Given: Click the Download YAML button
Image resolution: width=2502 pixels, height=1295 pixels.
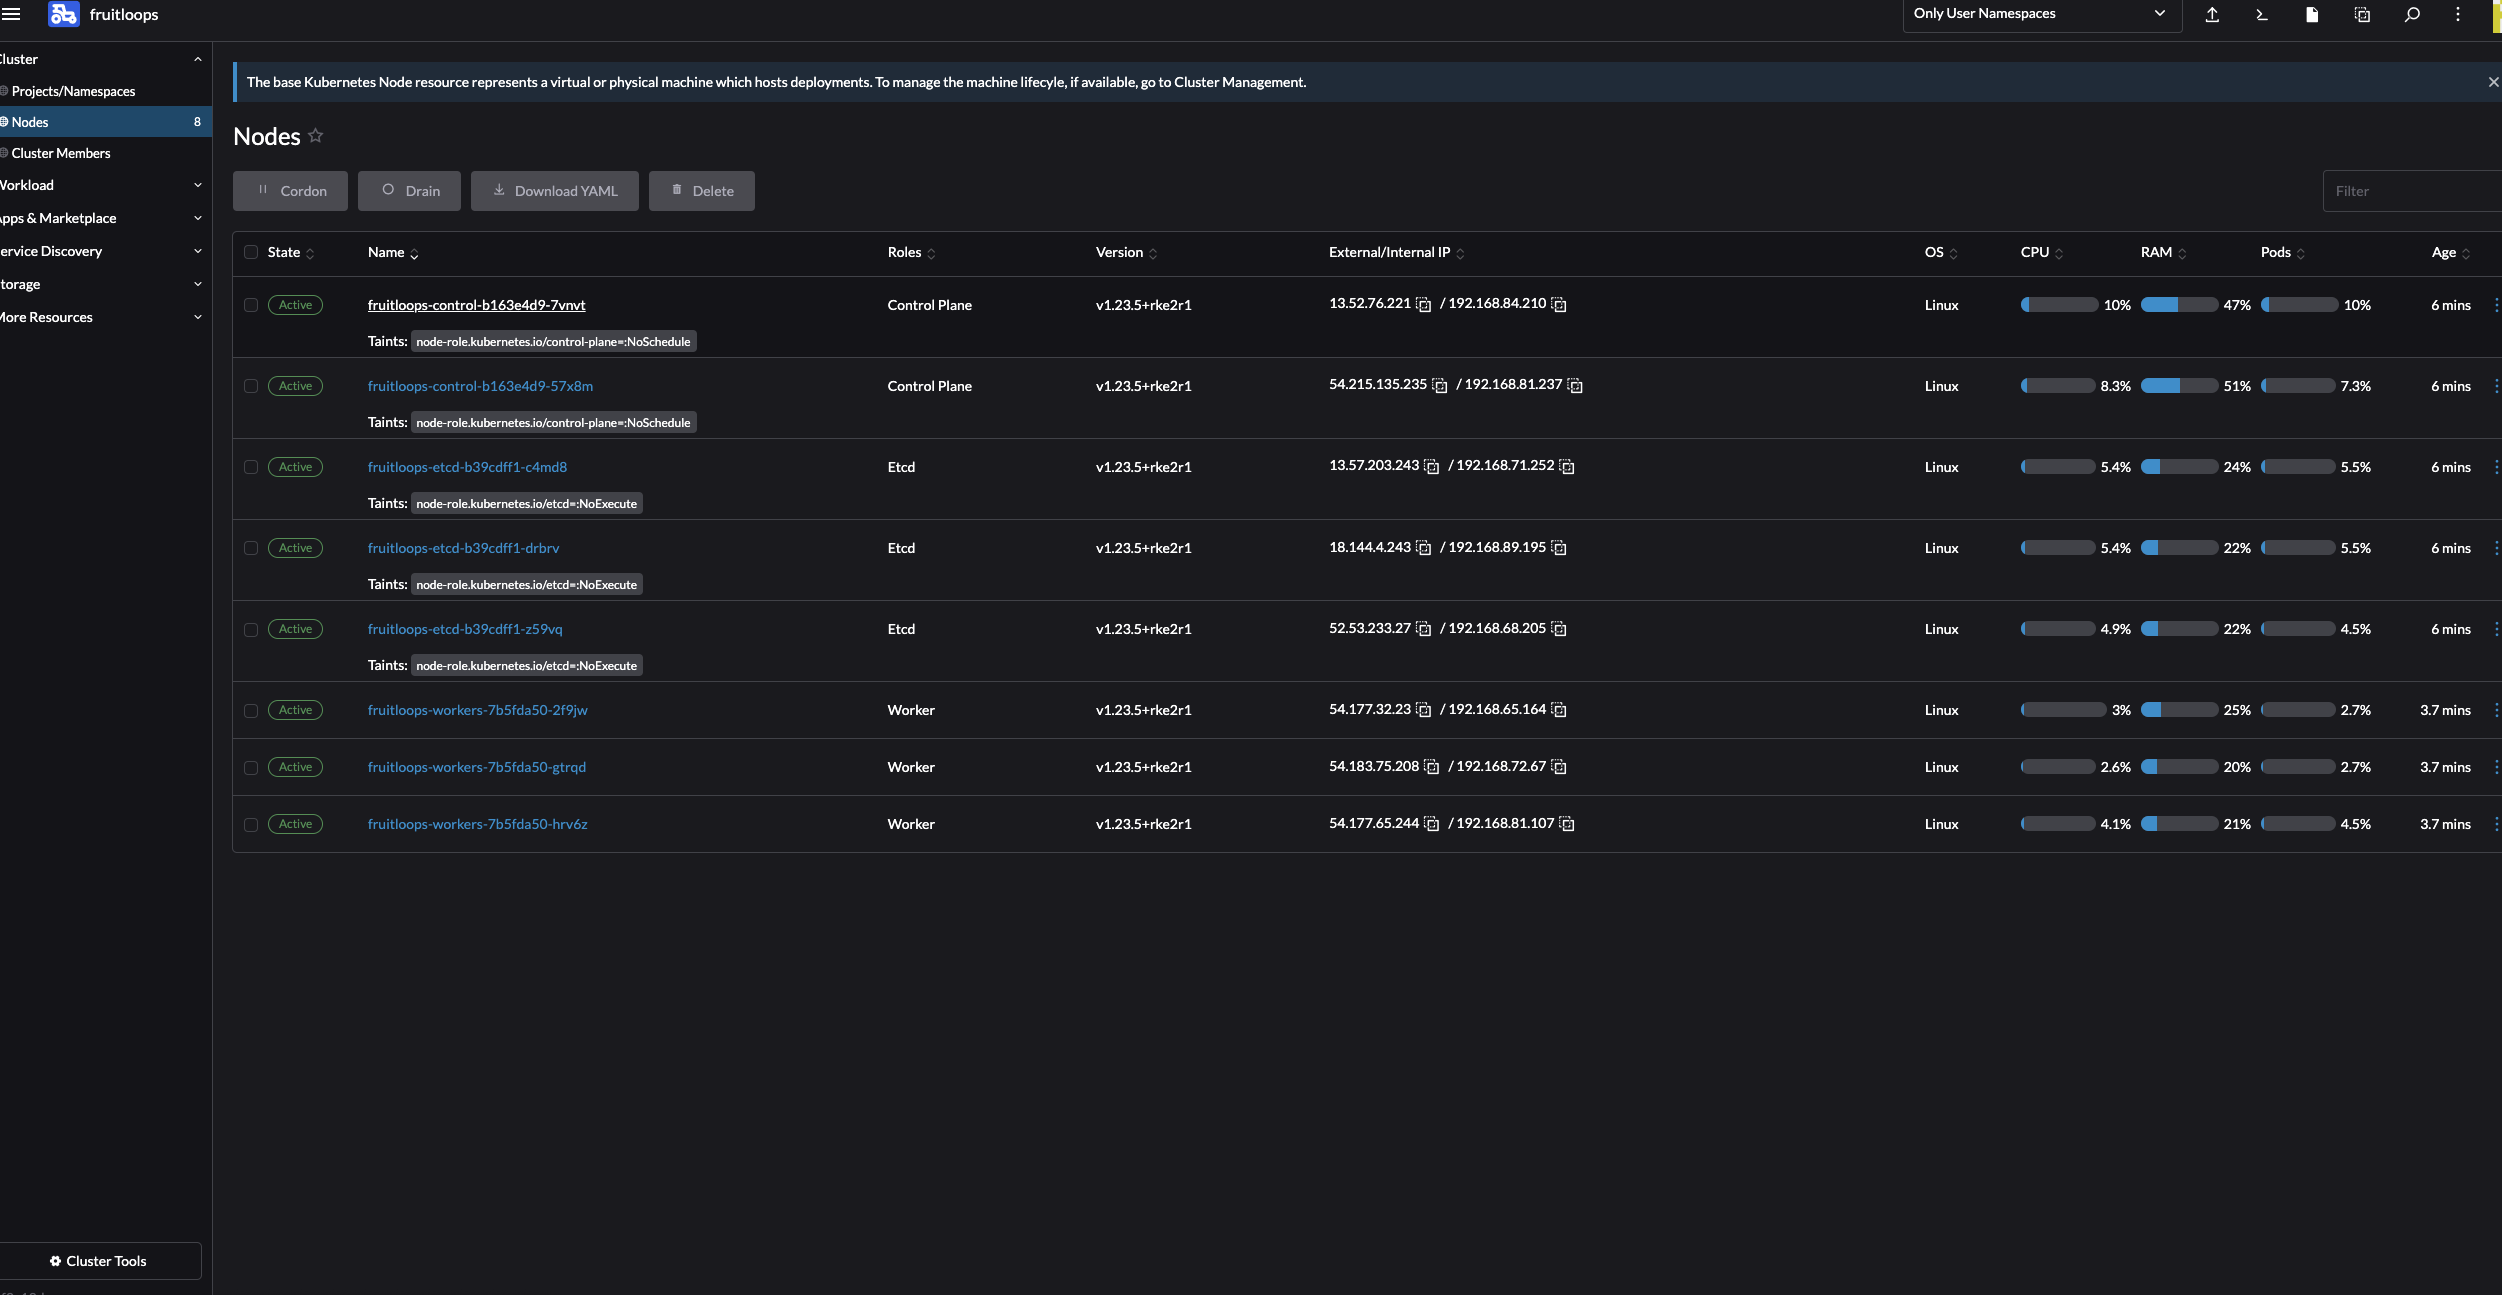Looking at the screenshot, I should [555, 190].
